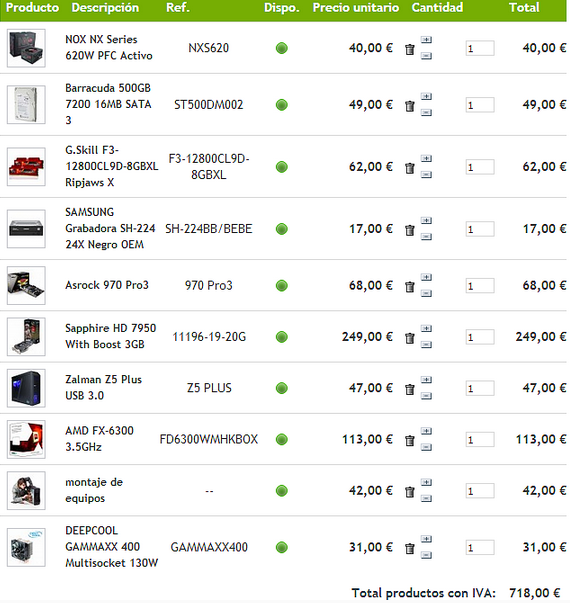The width and height of the screenshot is (570, 603).
Task: Click trash icon for G.Skill Ripjaws X
Action: tap(410, 168)
